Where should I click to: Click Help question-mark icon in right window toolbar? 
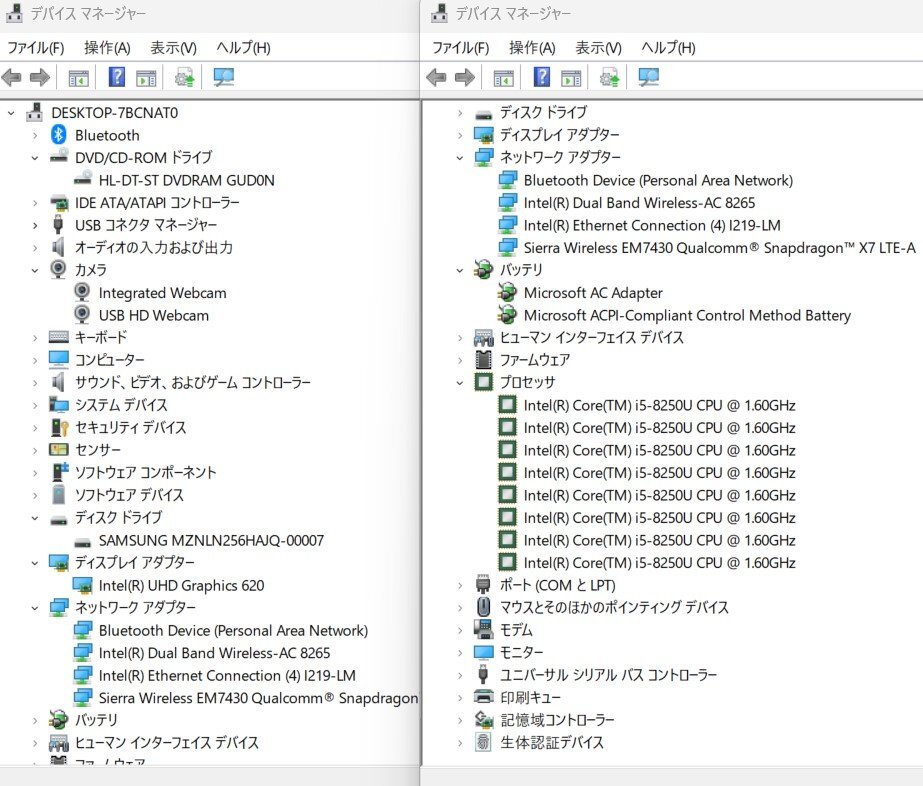pos(542,77)
